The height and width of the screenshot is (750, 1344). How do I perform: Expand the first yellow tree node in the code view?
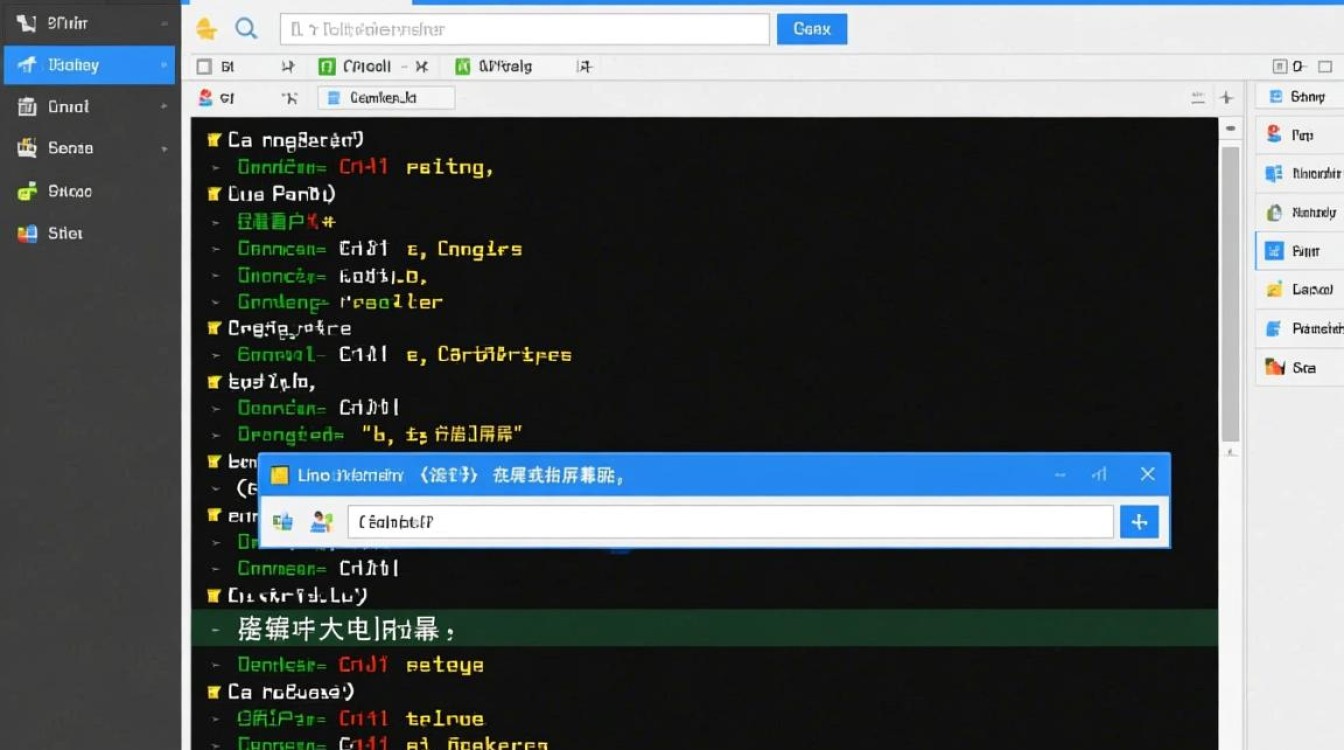pos(212,140)
